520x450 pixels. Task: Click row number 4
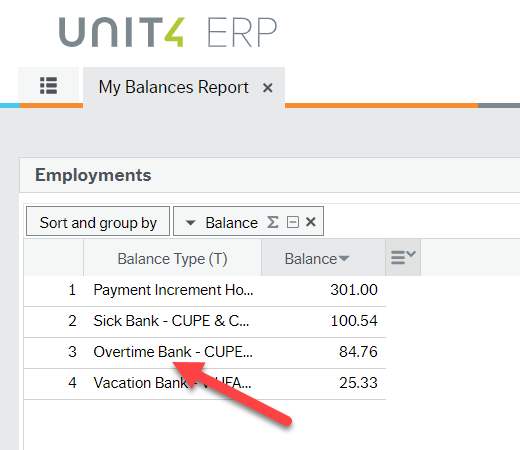click(x=72, y=383)
